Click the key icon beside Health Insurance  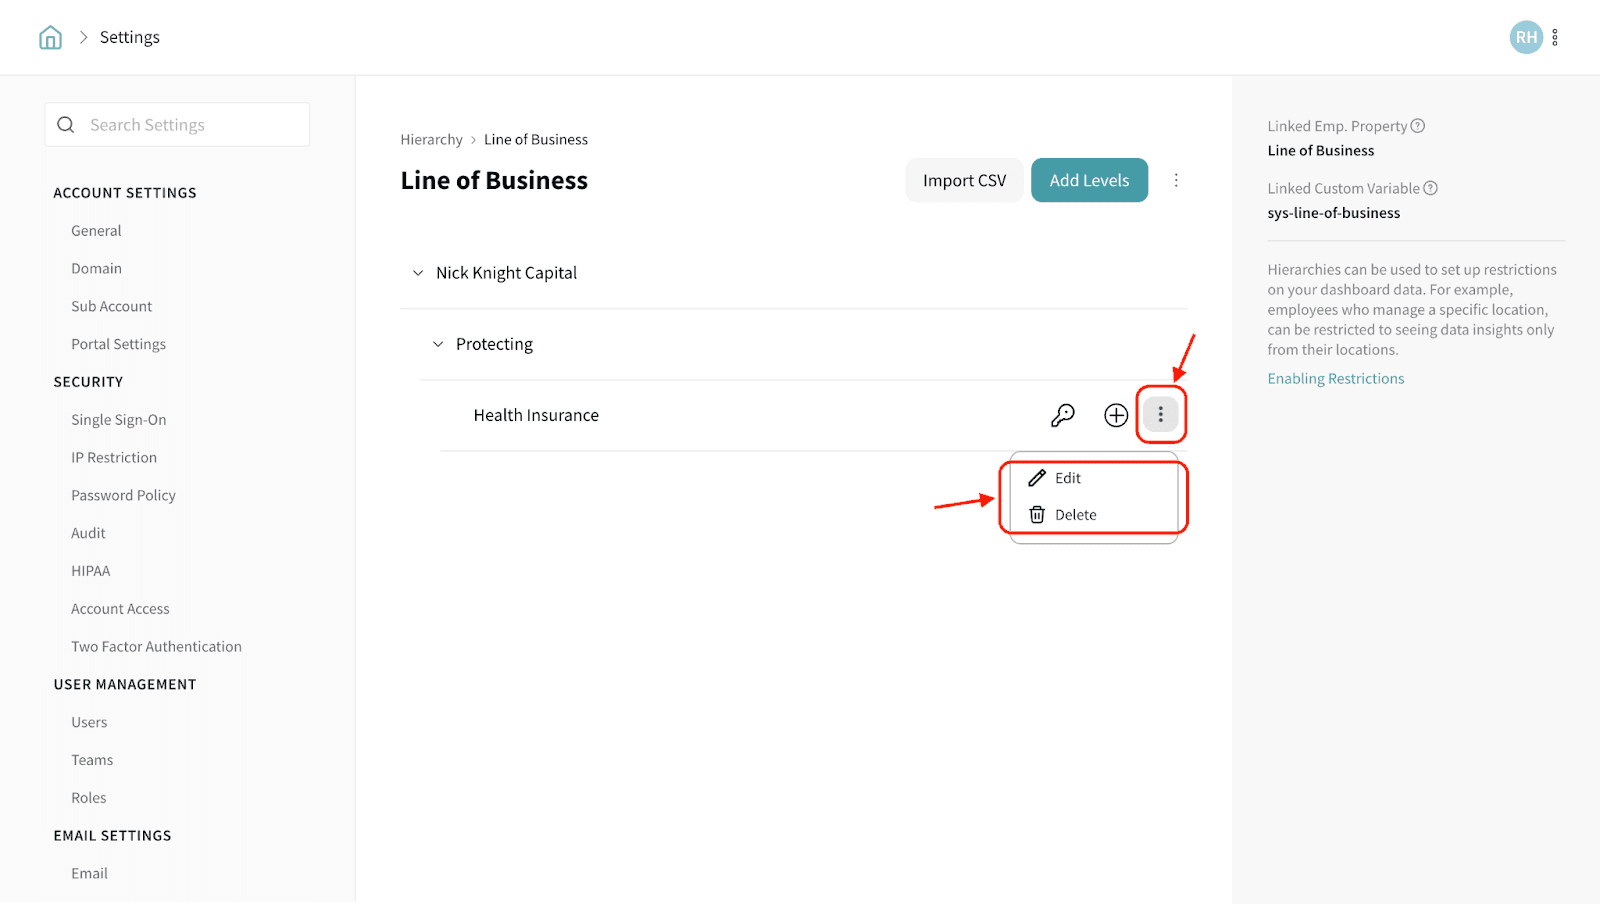(1063, 415)
